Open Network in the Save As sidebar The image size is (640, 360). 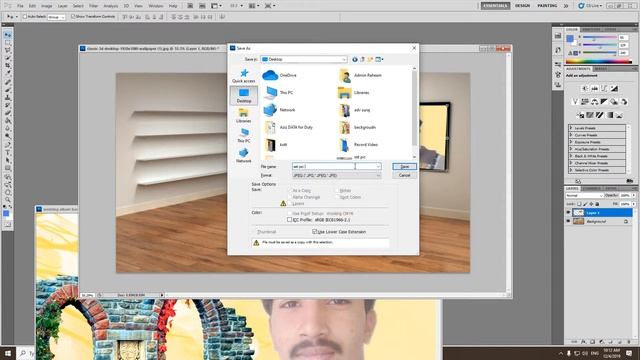(244, 156)
